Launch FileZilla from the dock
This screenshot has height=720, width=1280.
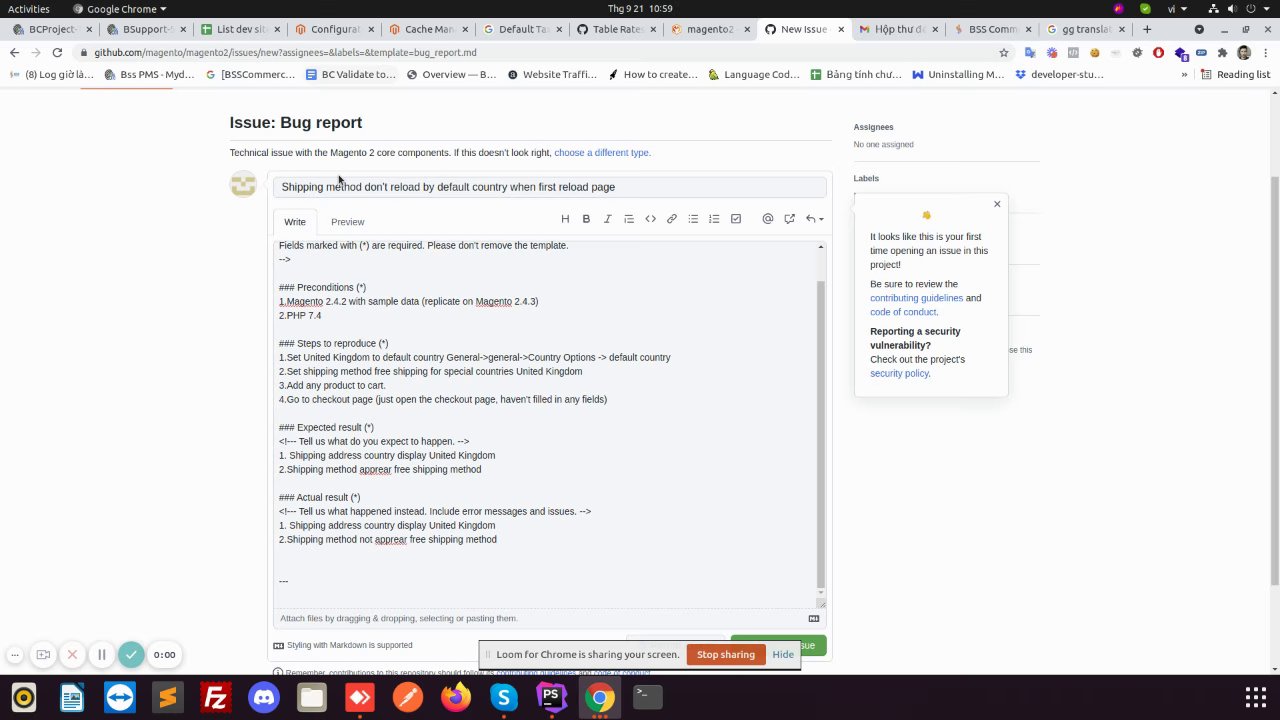pos(216,697)
